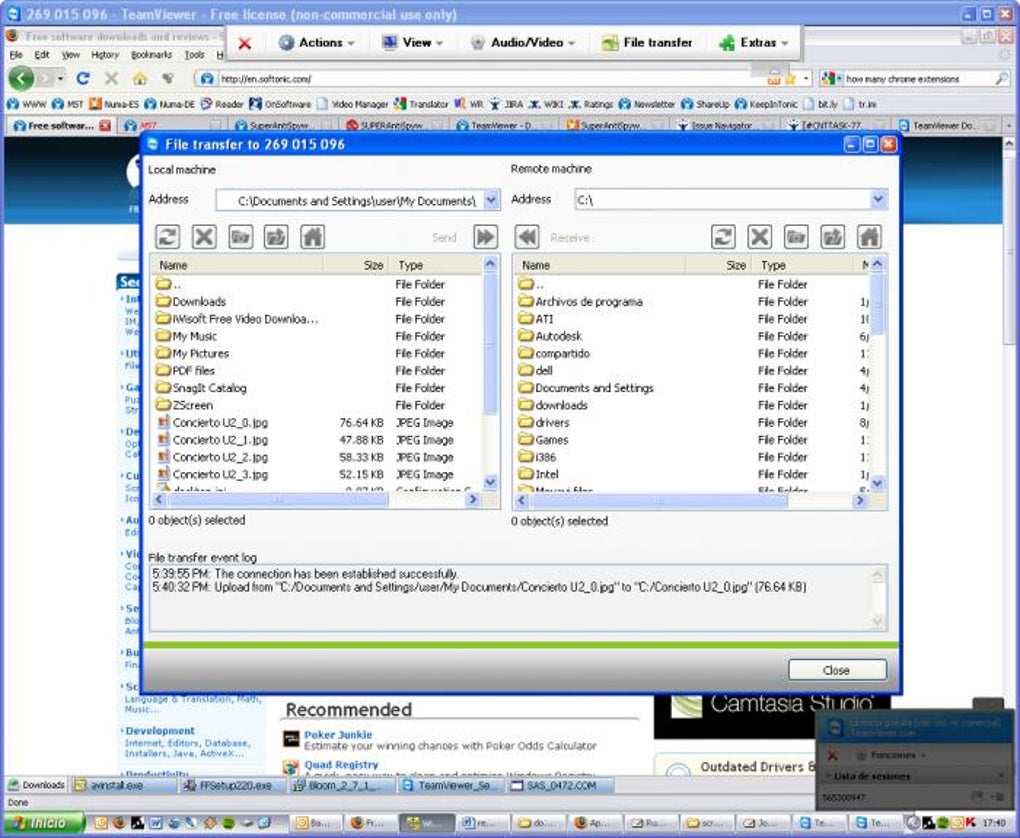Viewport: 1020px width, 838px height.
Task: Open the Audio/Video menu
Action: 523,43
